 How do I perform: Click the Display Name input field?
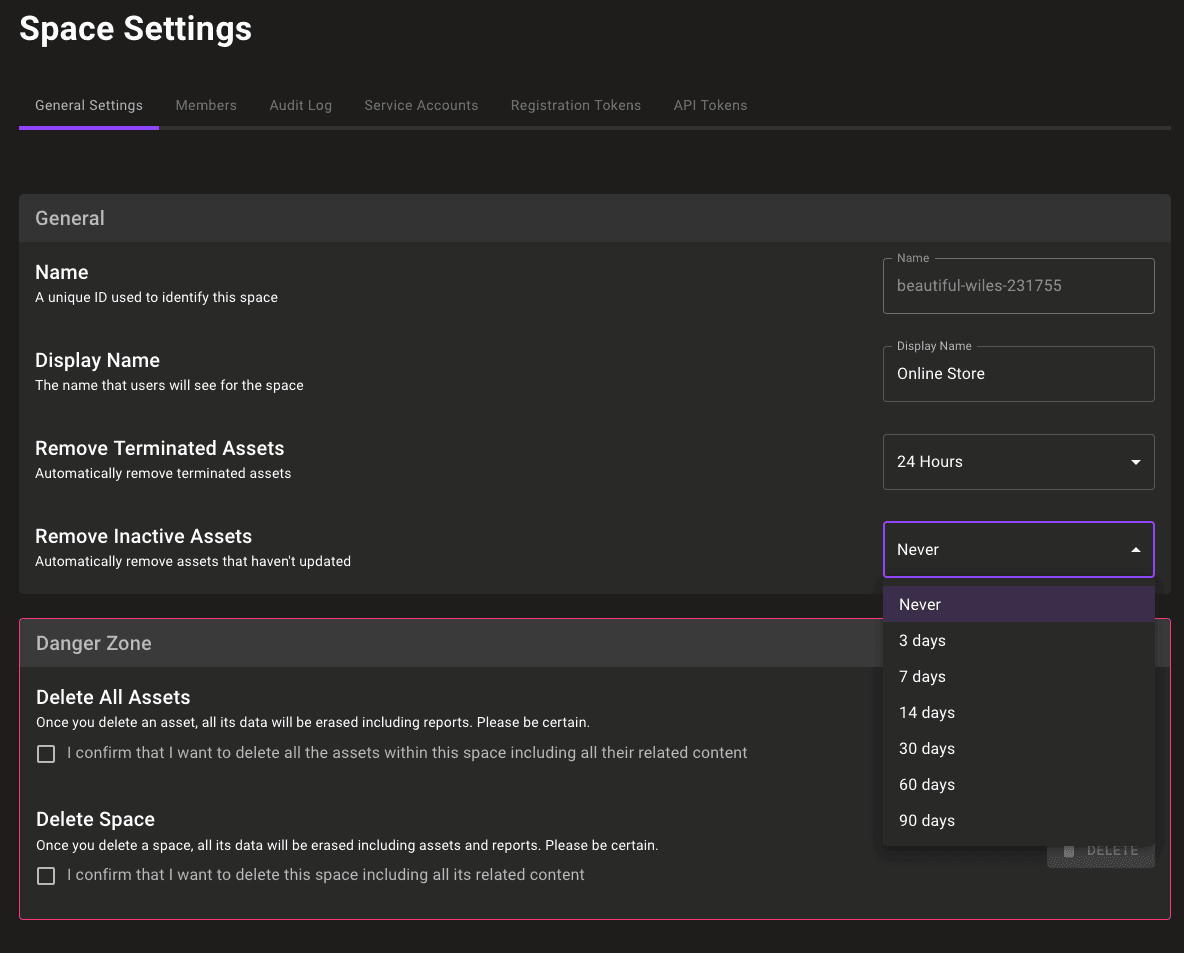tap(1018, 373)
